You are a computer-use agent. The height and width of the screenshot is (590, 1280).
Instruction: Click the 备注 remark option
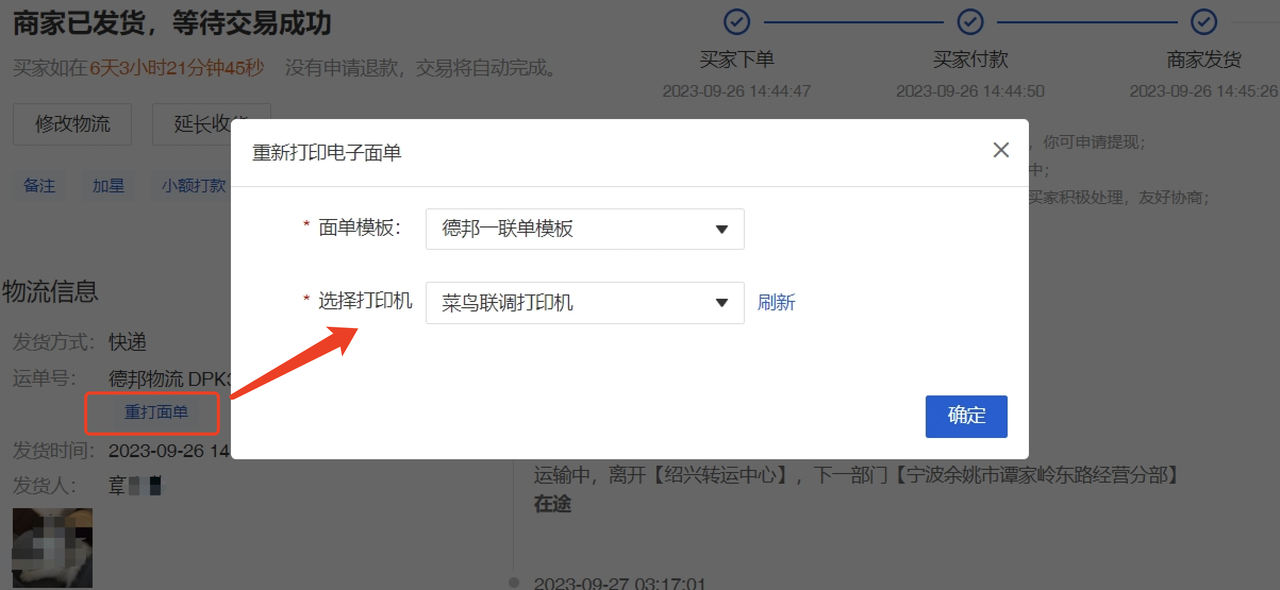click(x=39, y=185)
